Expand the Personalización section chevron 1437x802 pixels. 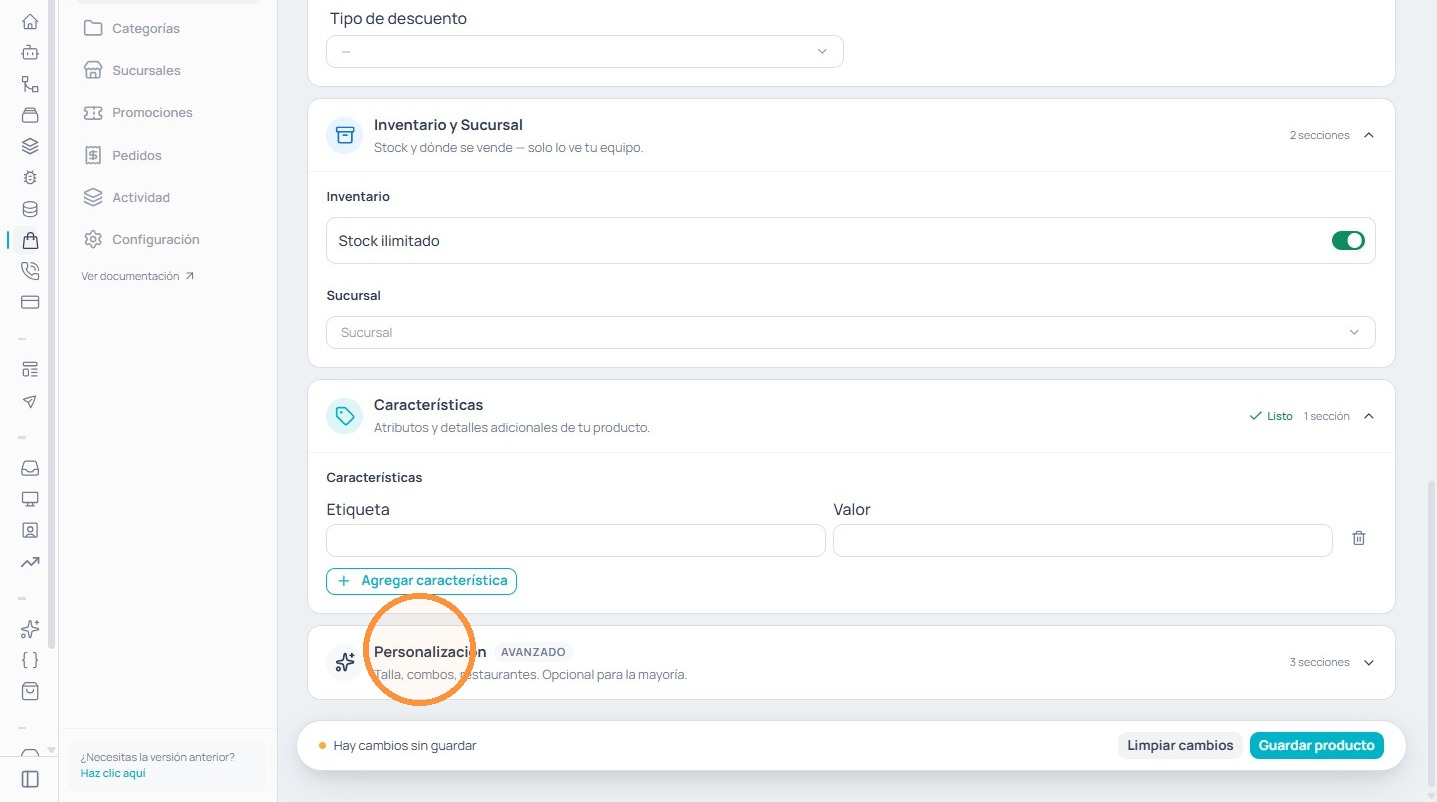click(x=1369, y=662)
